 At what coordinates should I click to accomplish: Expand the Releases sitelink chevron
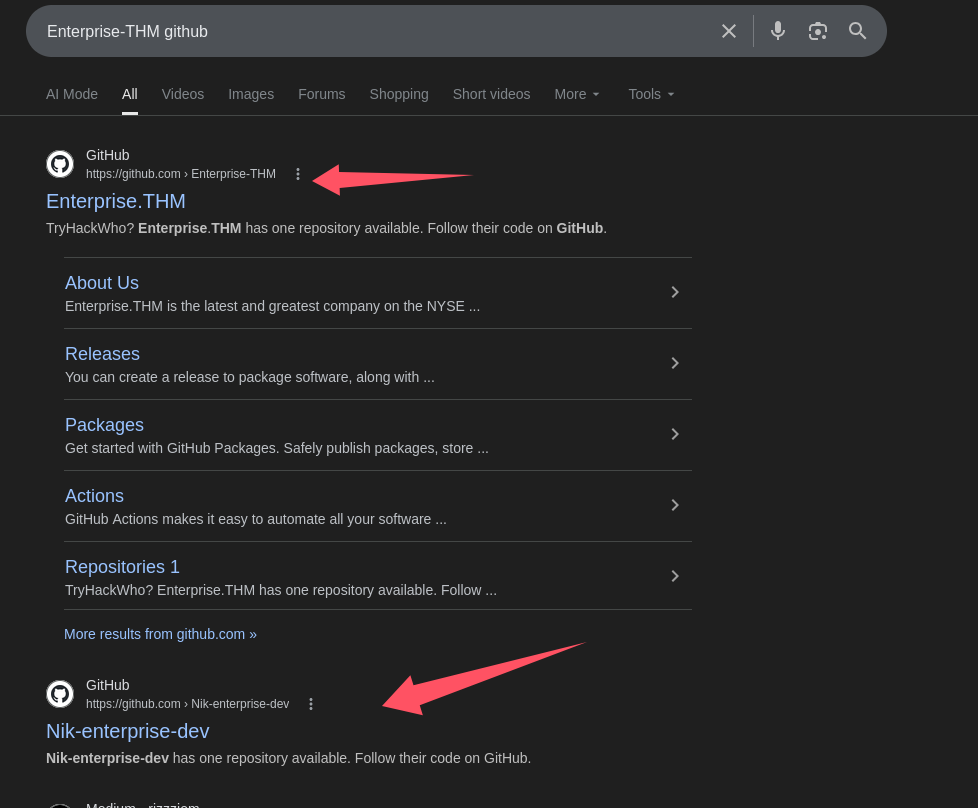pos(675,363)
